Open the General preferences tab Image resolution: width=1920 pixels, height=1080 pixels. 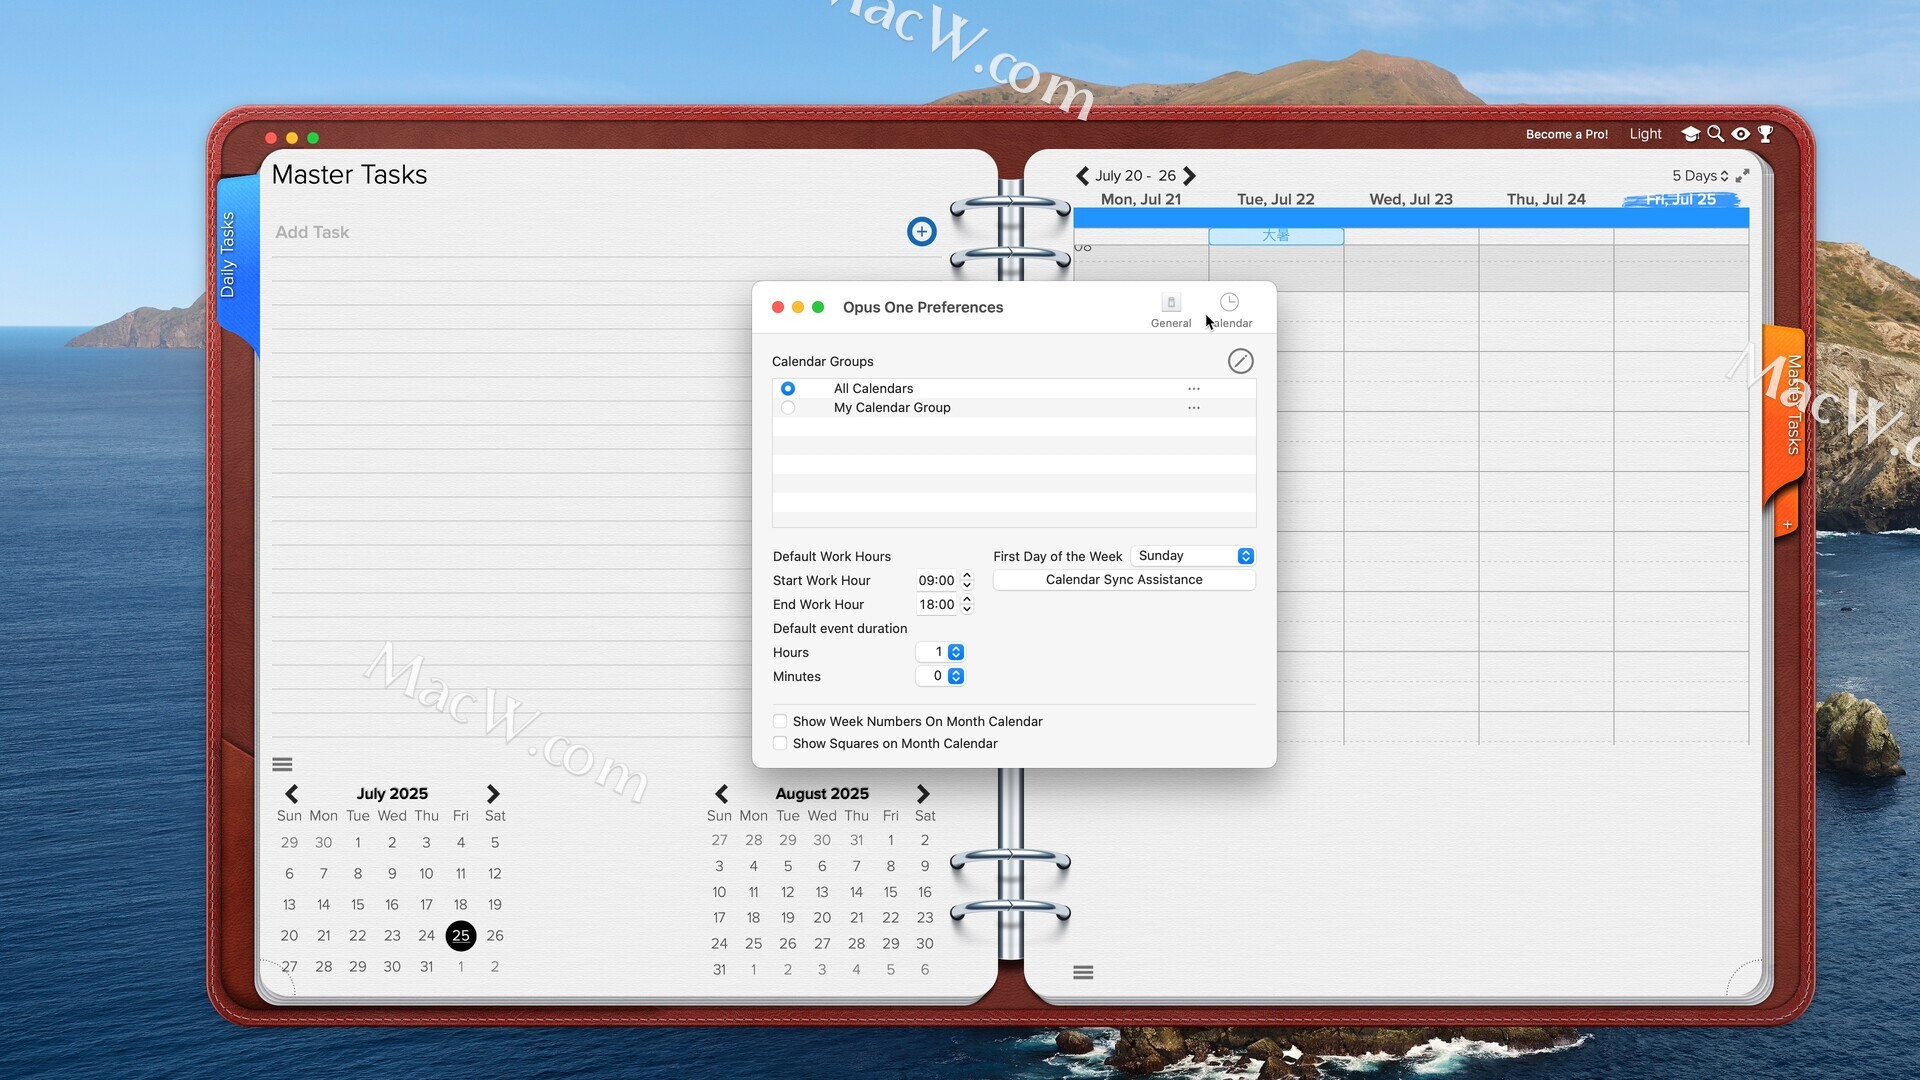pos(1171,310)
